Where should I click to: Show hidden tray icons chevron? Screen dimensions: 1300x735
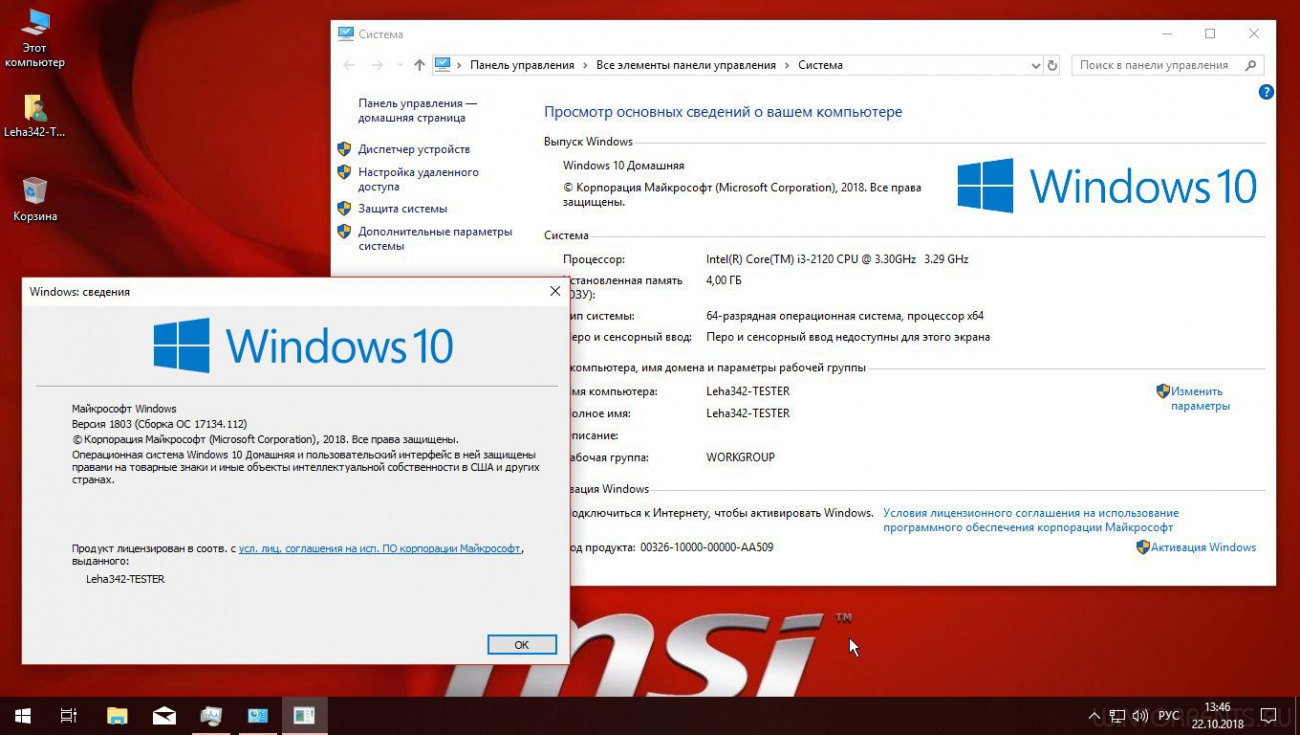(x=1094, y=716)
